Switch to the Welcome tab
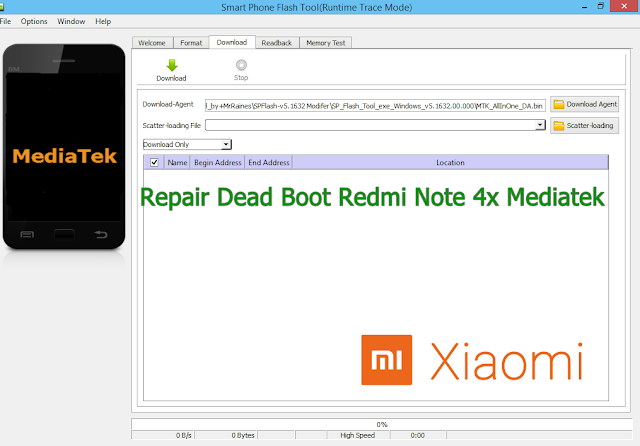This screenshot has height=446, width=640. 152,43
